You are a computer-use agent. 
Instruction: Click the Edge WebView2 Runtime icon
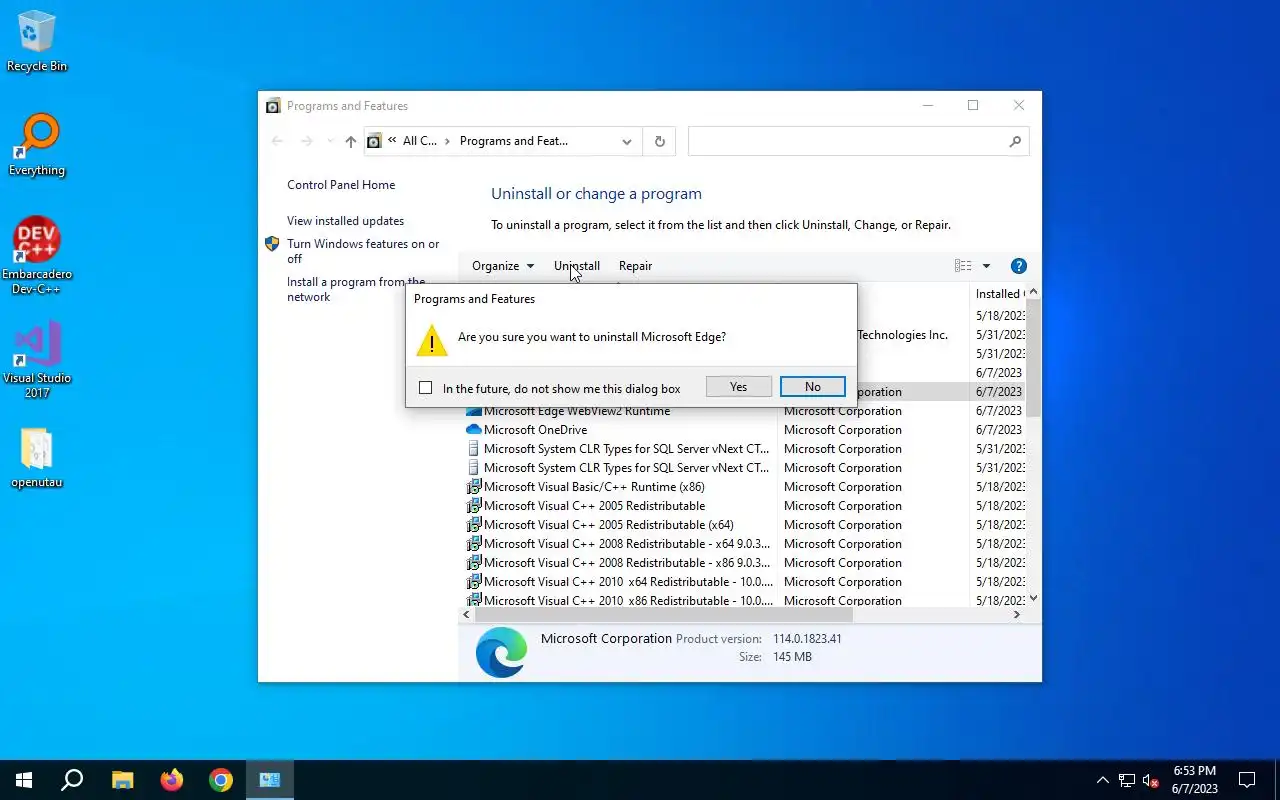[x=474, y=411]
